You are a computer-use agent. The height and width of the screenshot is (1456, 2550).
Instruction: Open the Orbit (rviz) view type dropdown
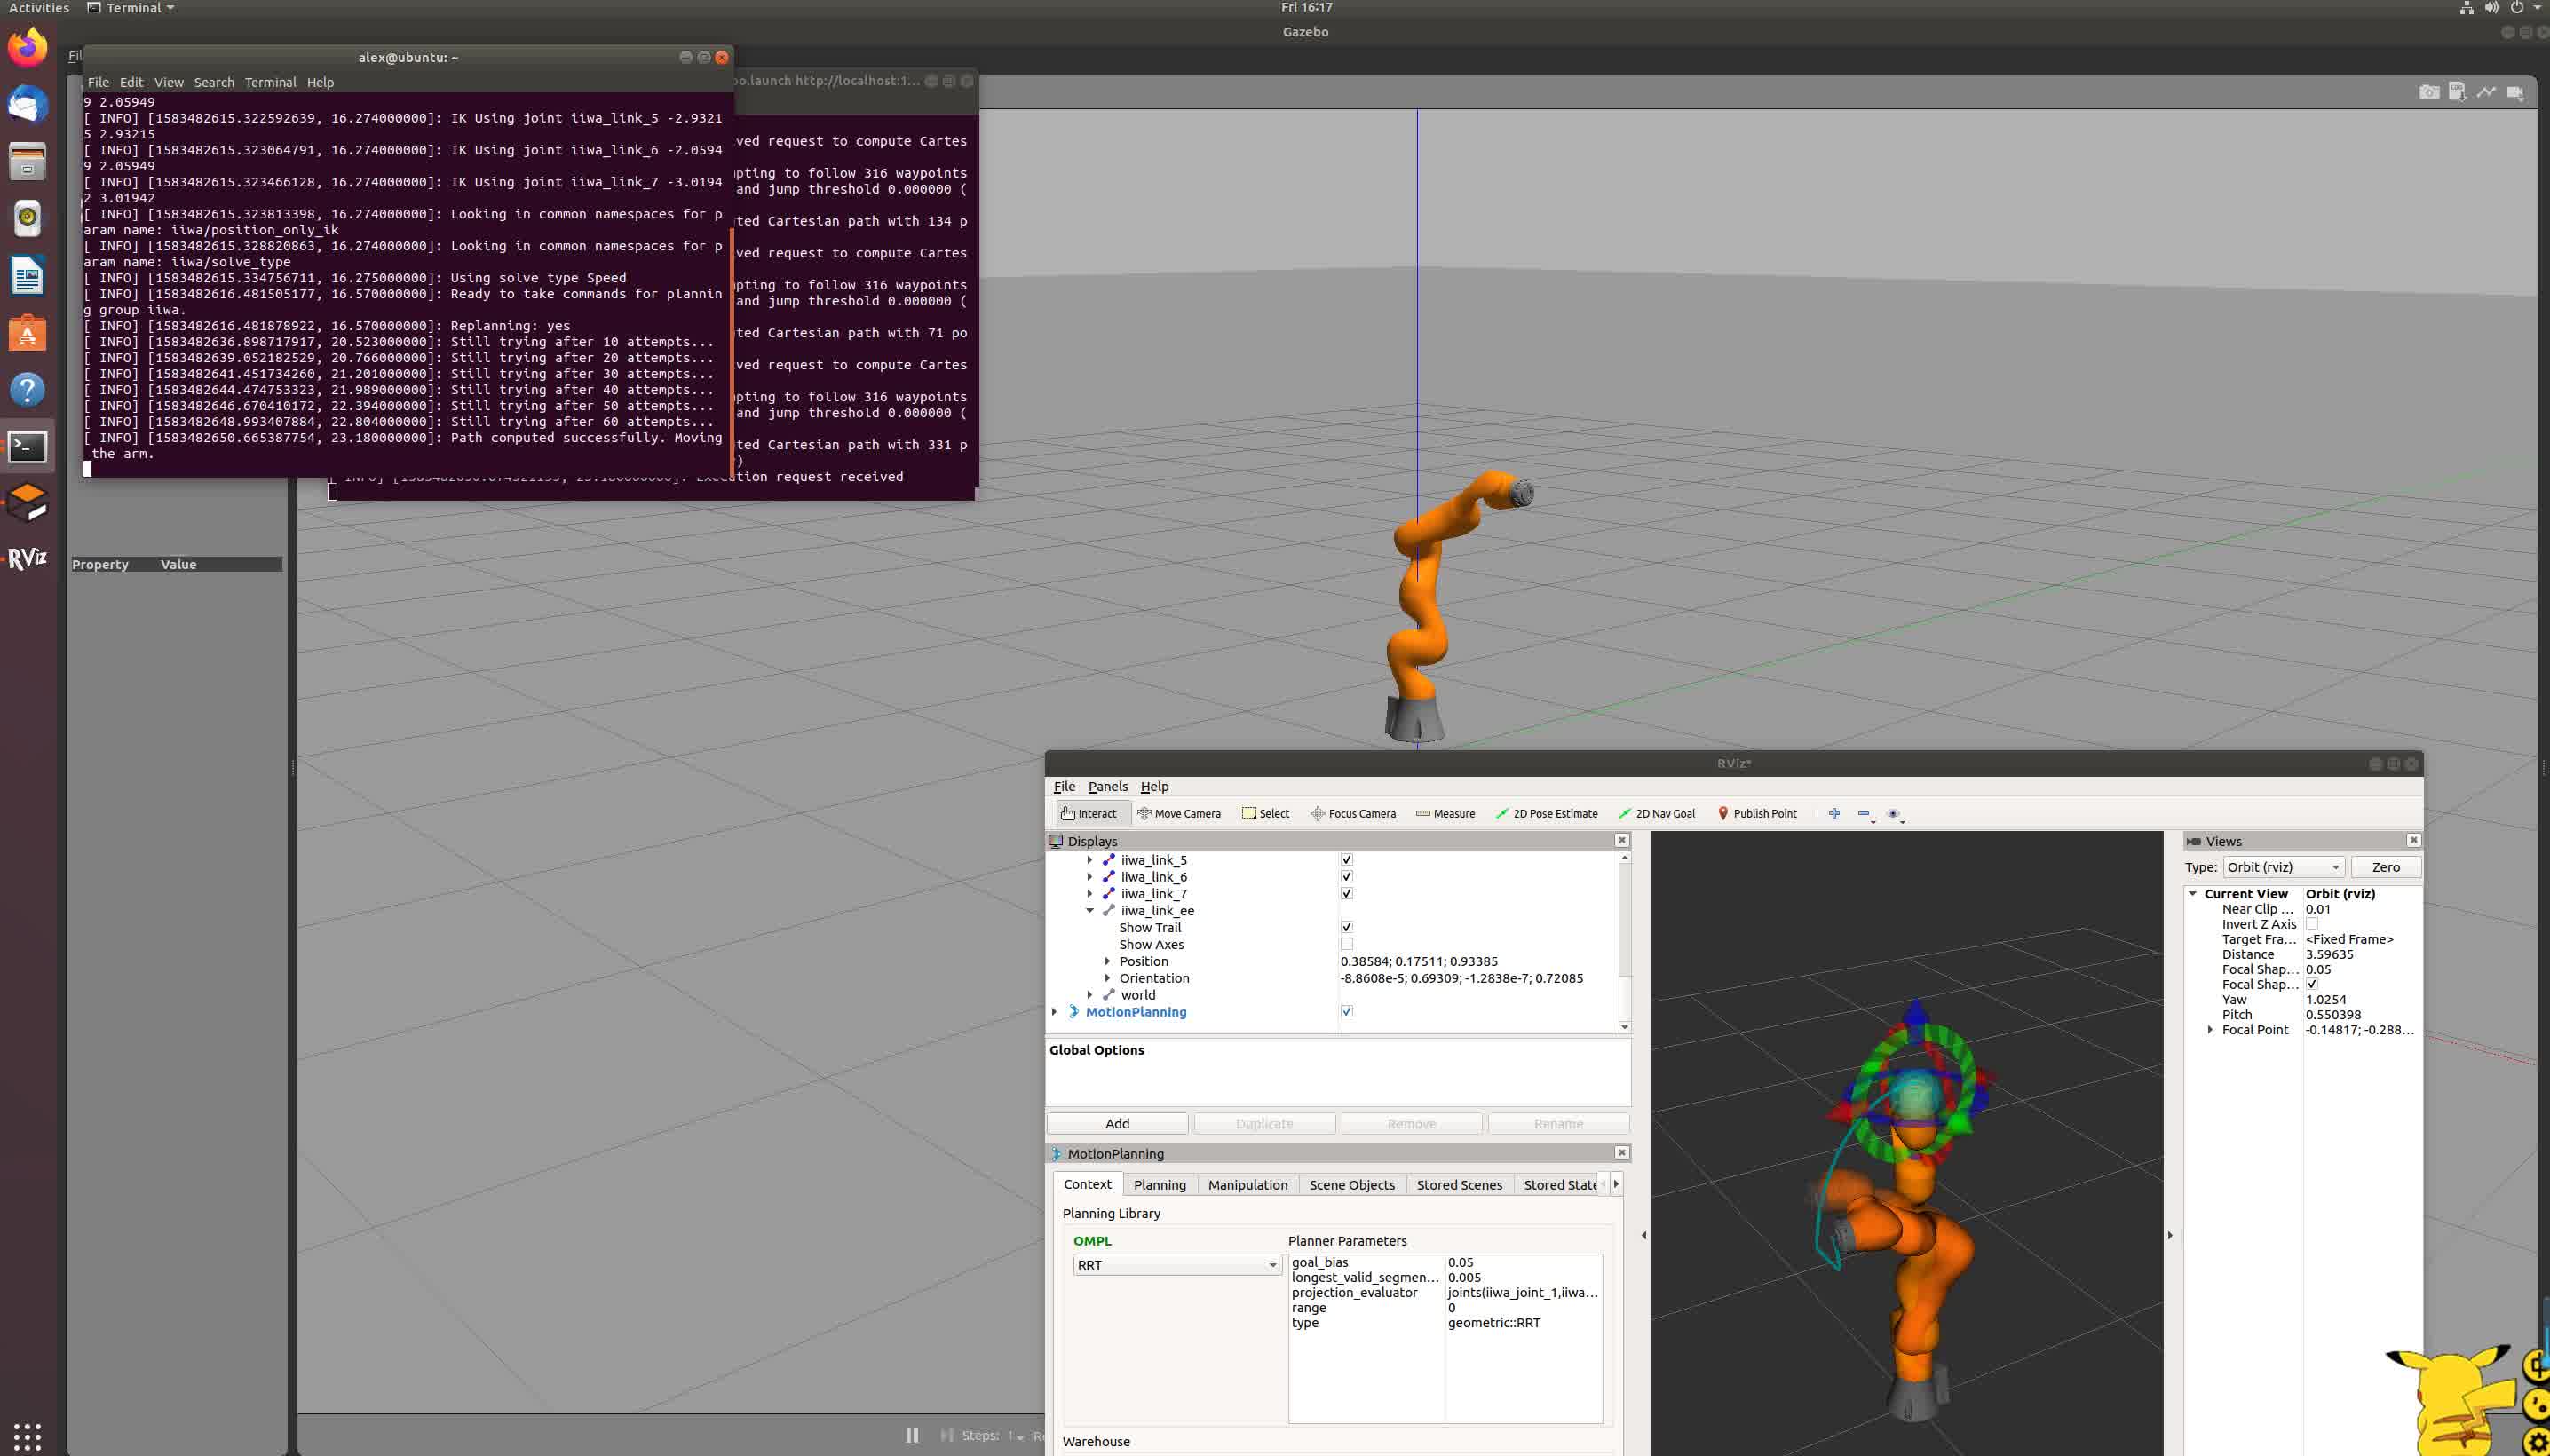click(x=2283, y=867)
